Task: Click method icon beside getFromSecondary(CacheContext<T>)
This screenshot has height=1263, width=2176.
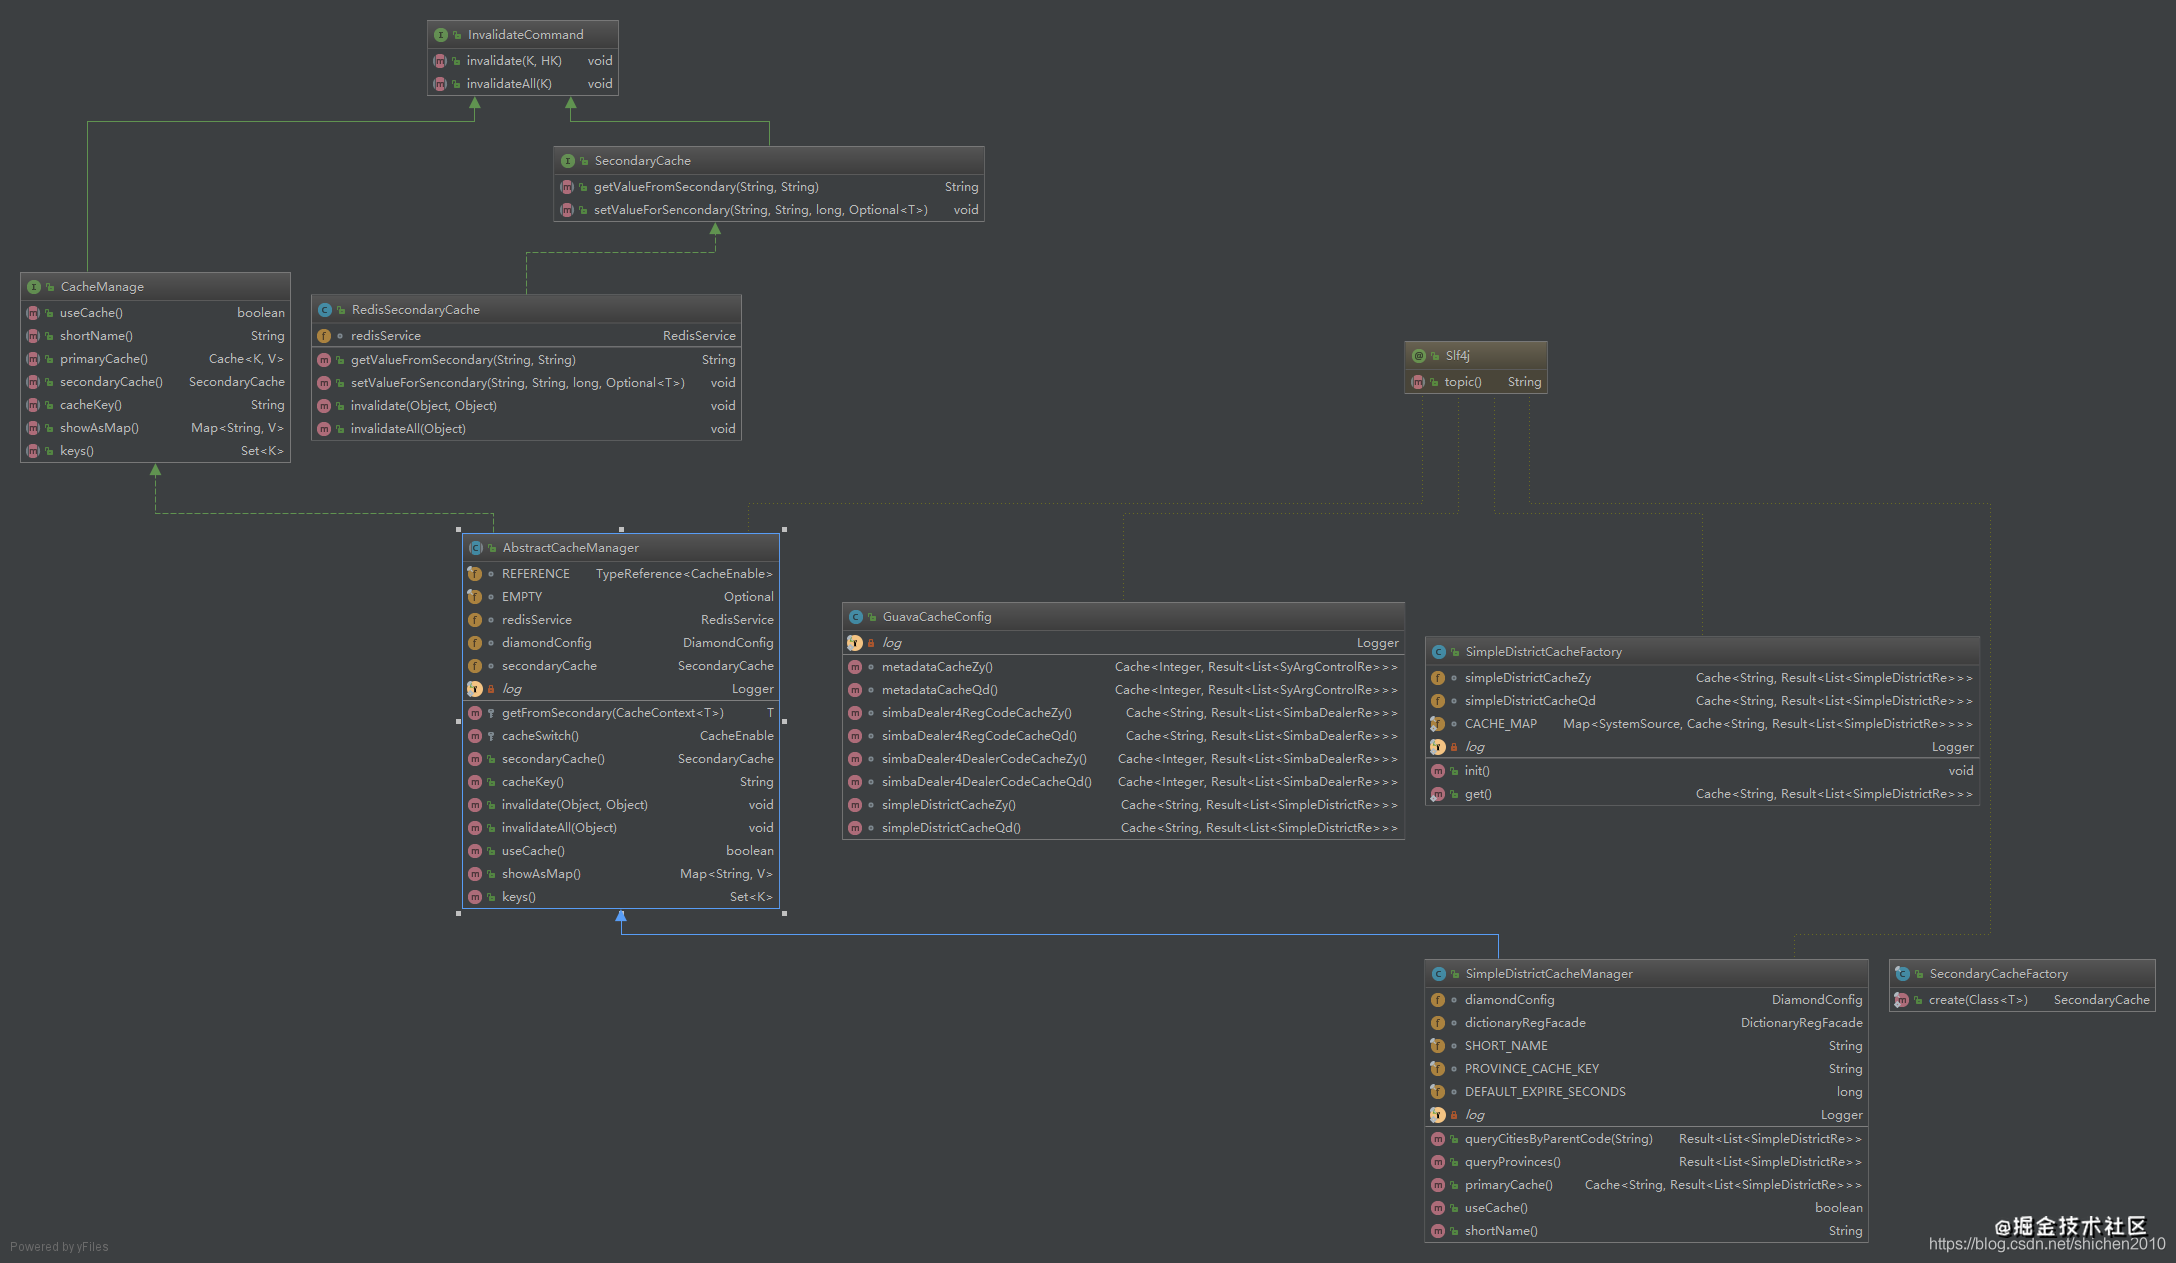Action: click(475, 713)
